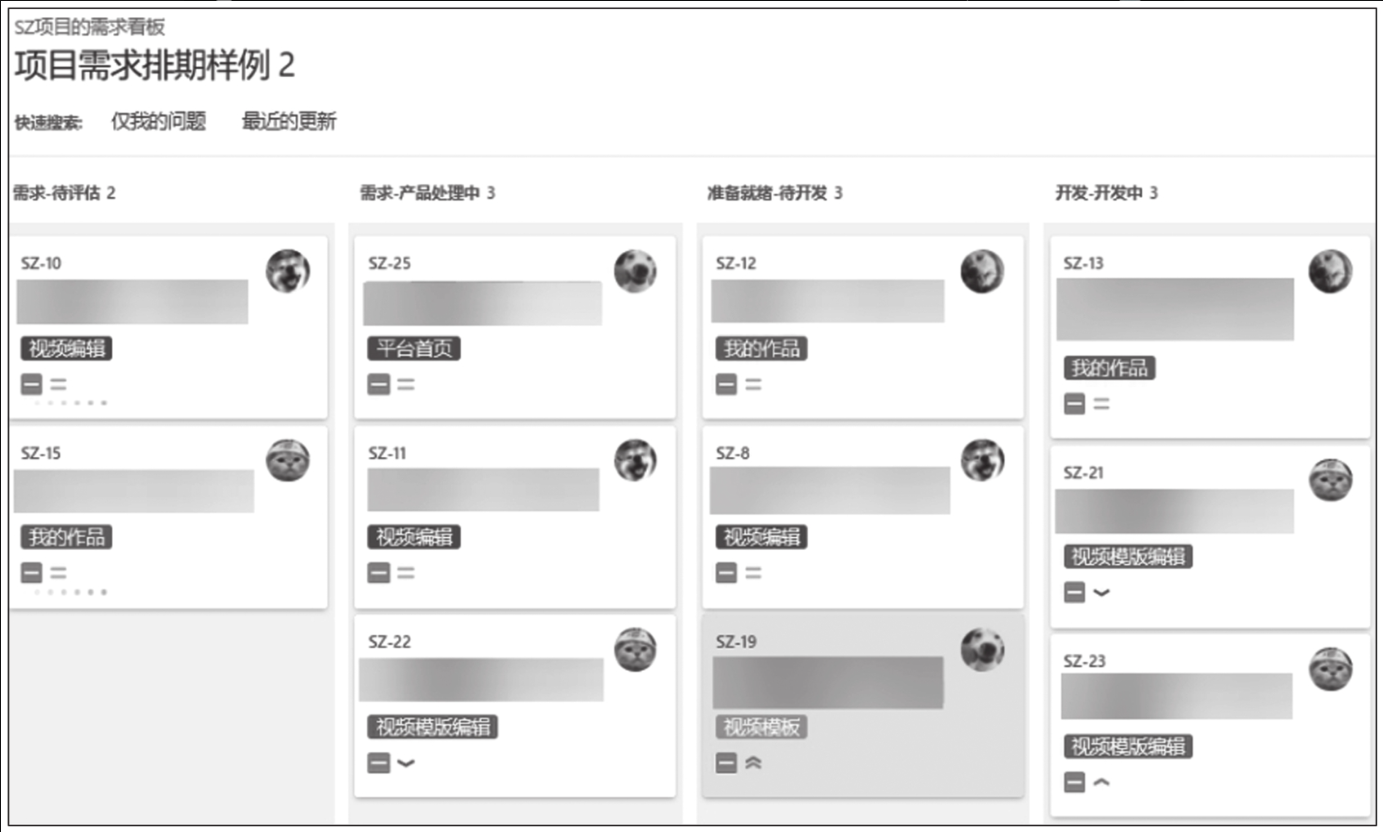Click the 需求-待评估 column header
The height and width of the screenshot is (832, 1383).
(x=57, y=193)
